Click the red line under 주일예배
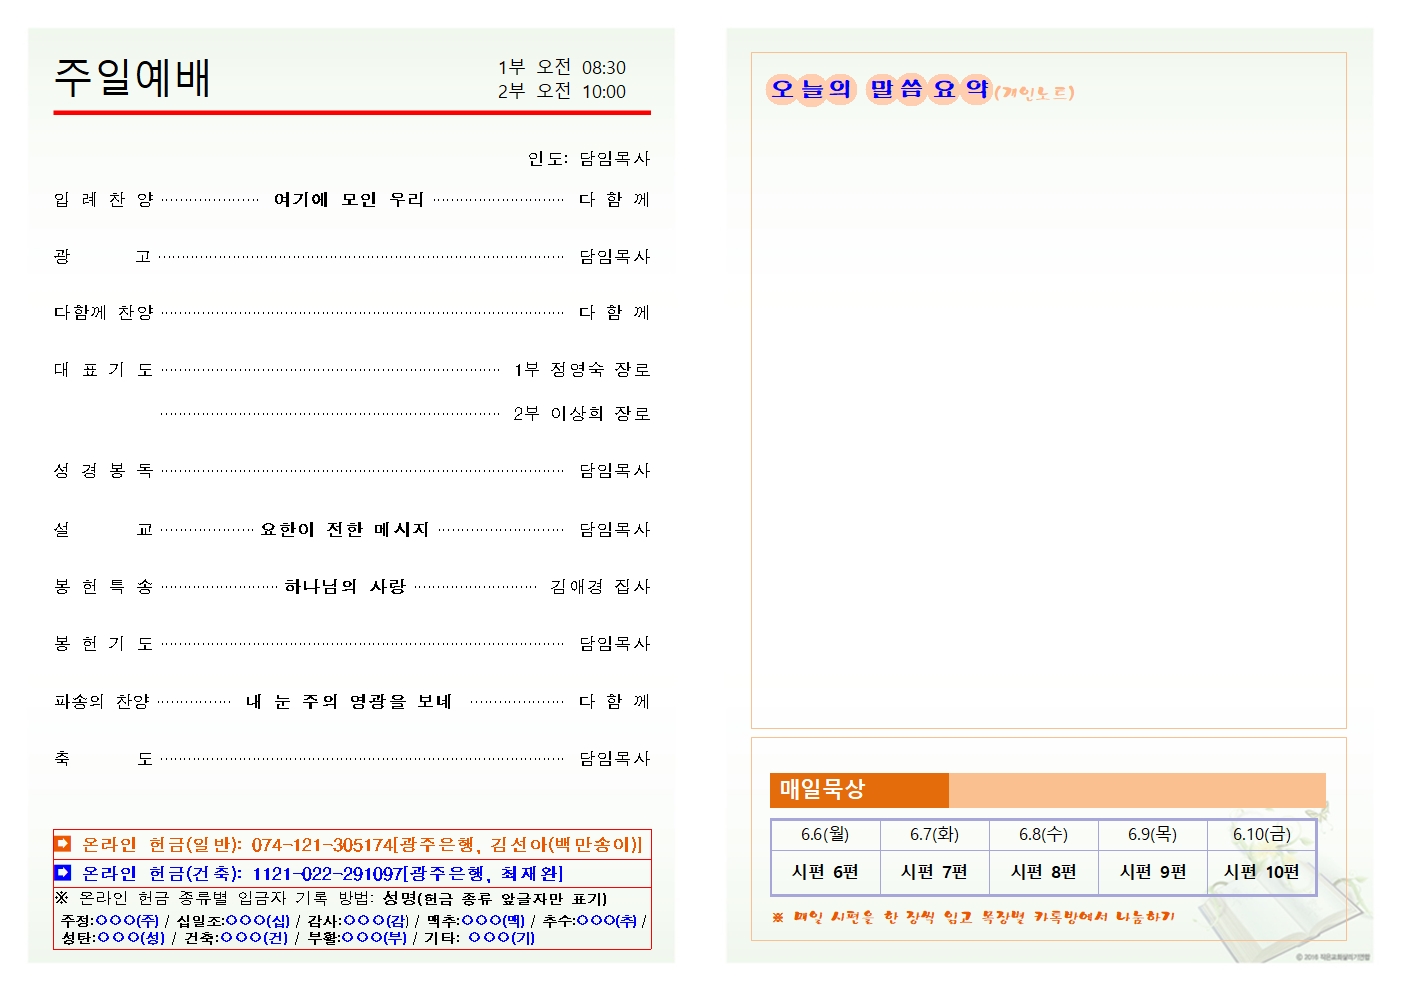 (x=352, y=113)
